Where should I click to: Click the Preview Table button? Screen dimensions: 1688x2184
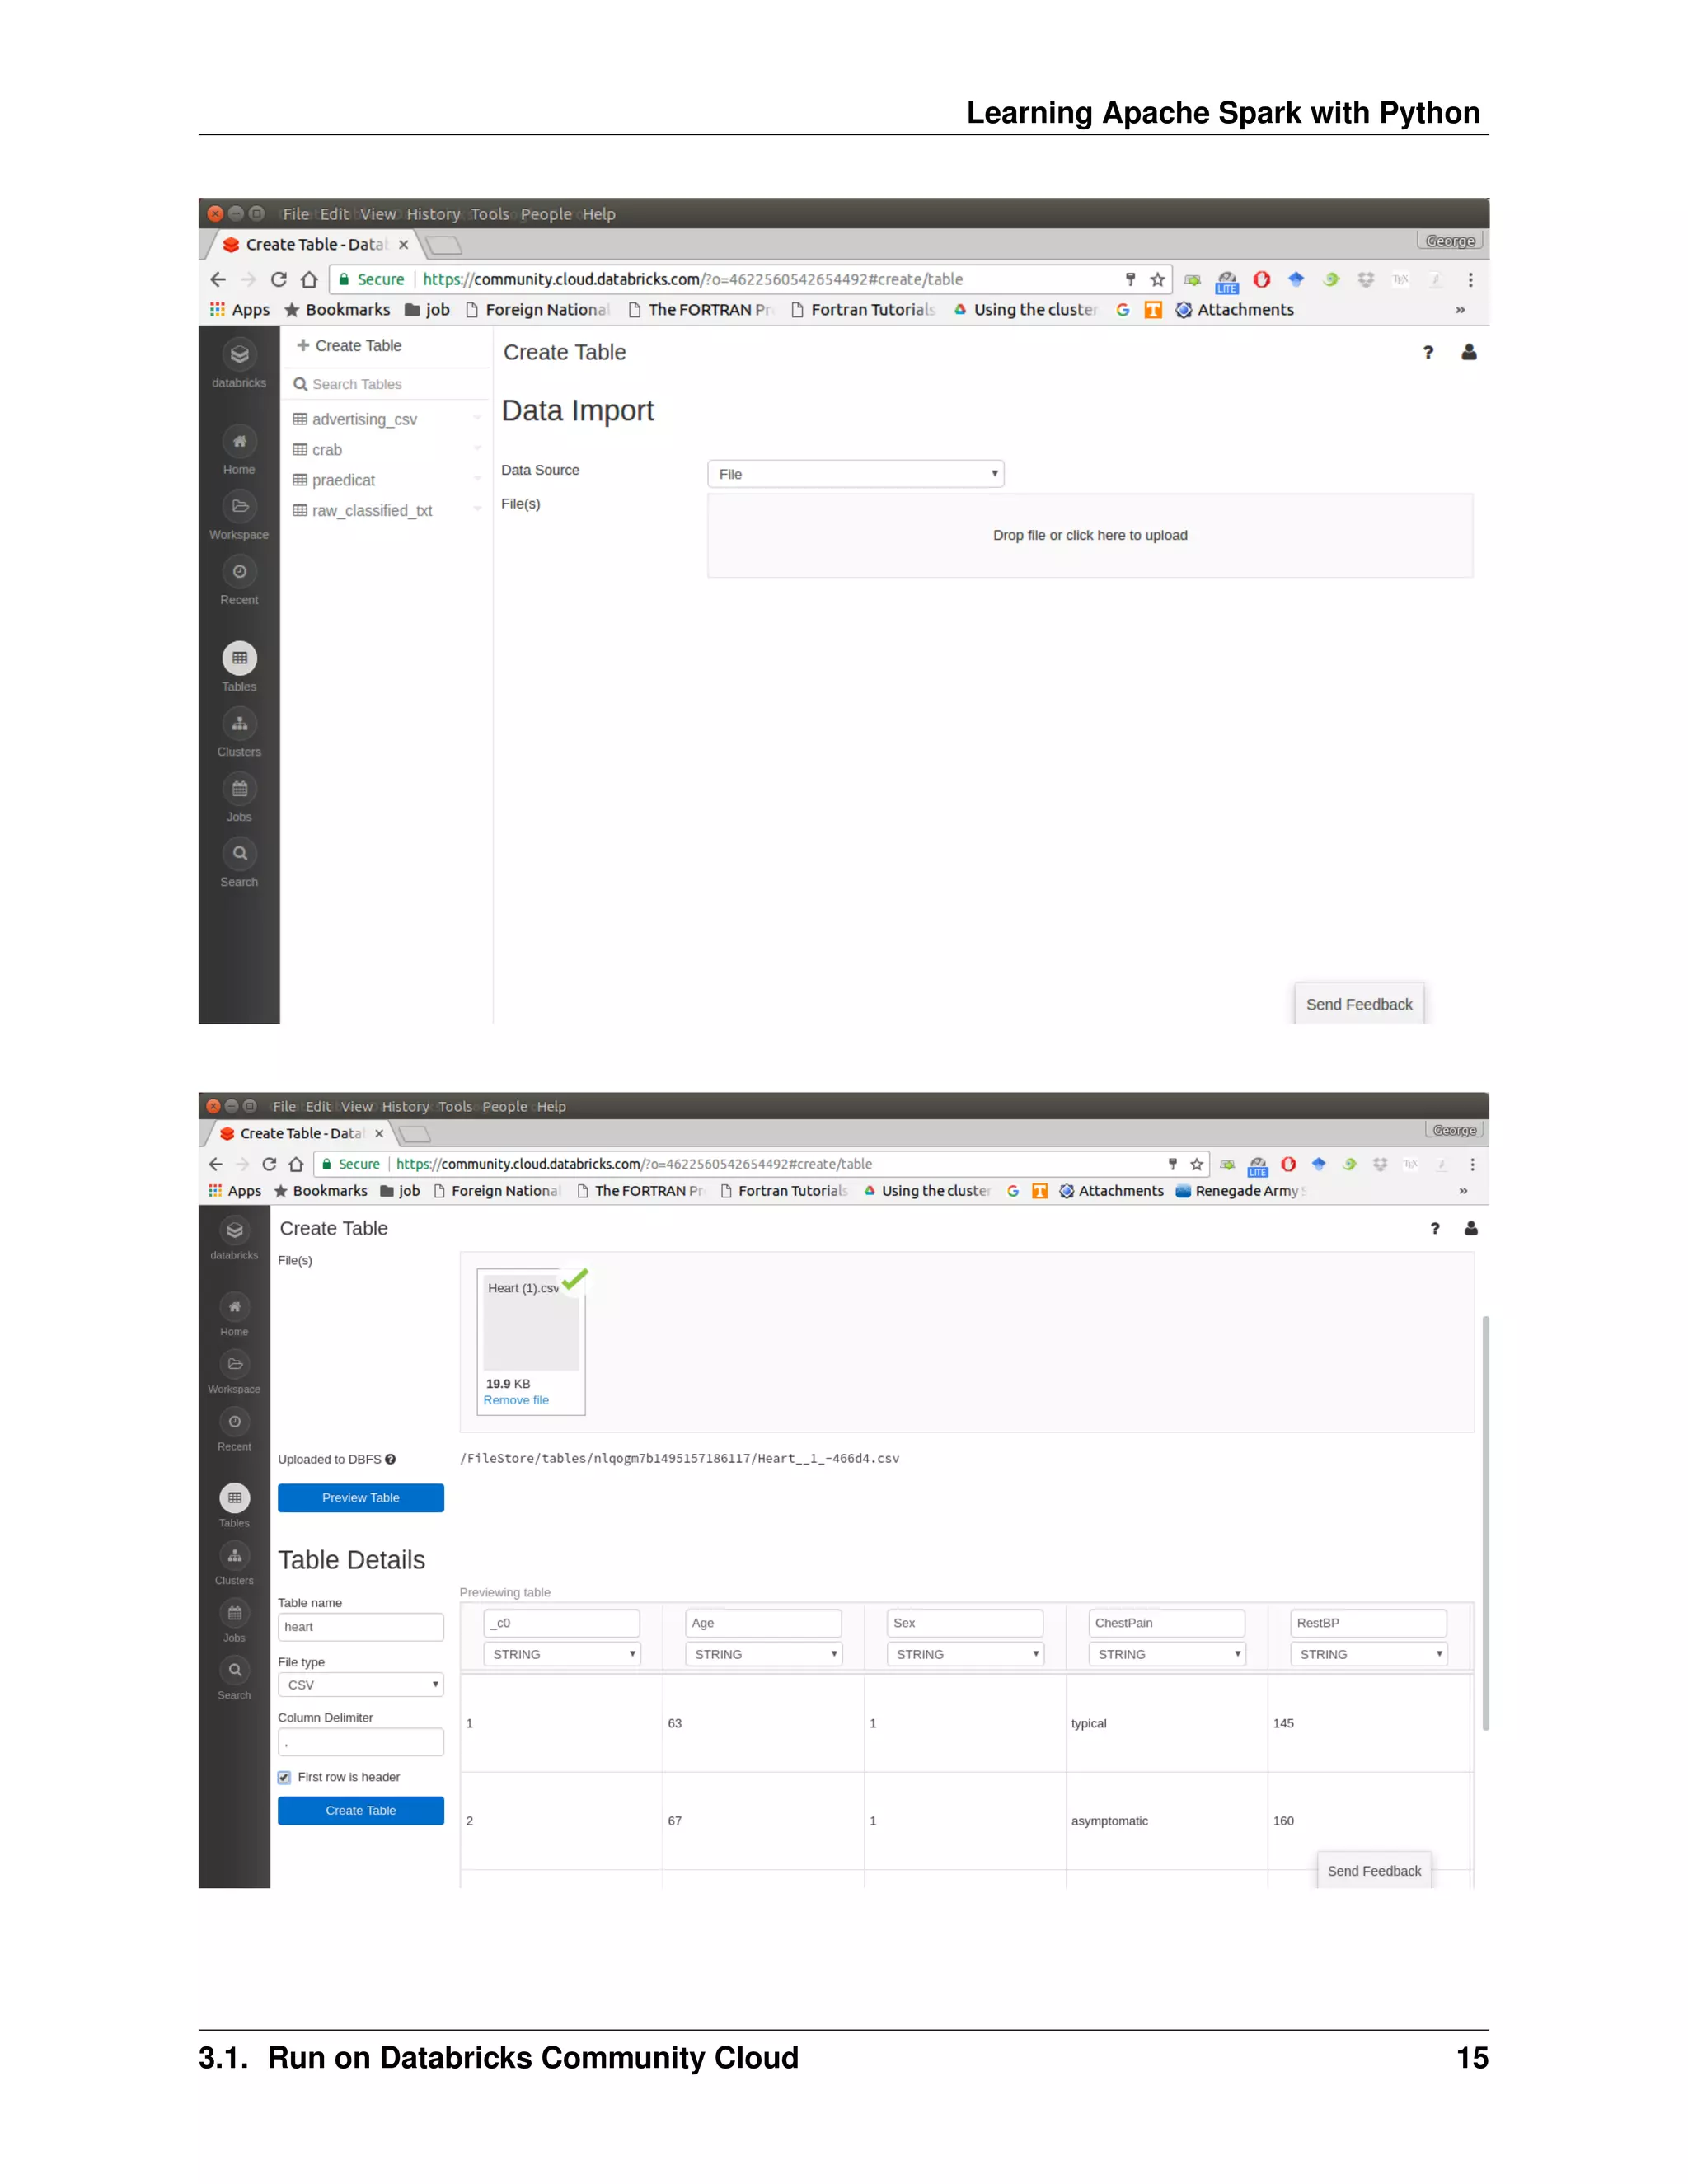[x=360, y=1497]
